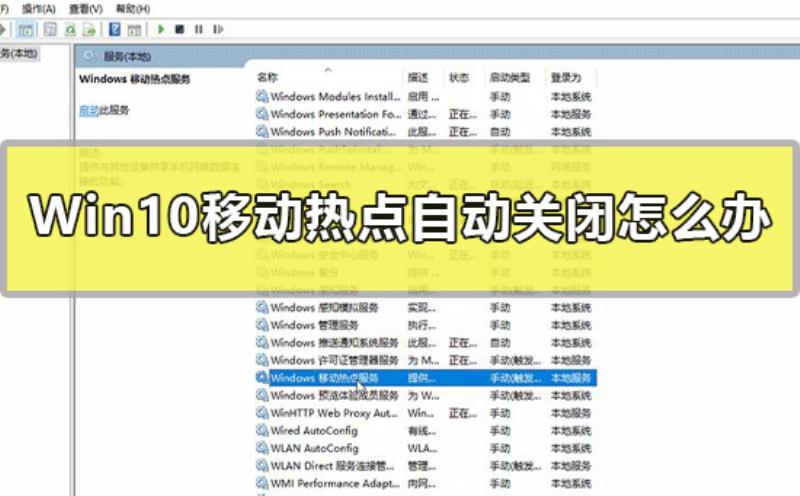Select the WLAN Direct 服务连接管... service name
The image size is (800, 496).
(x=332, y=465)
